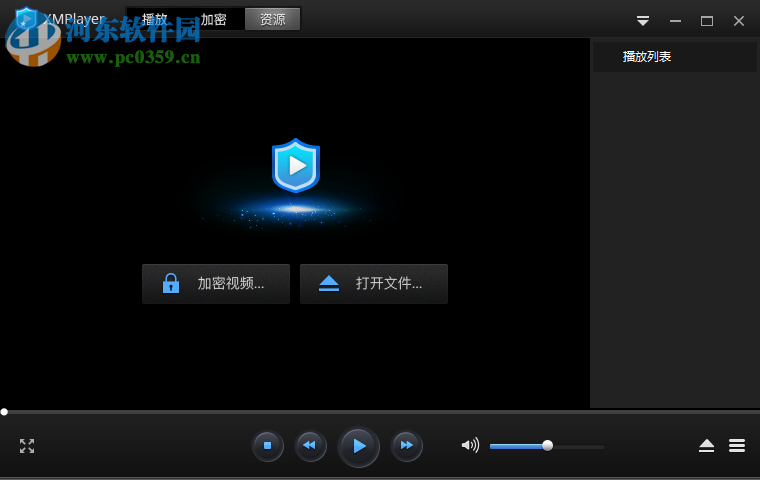This screenshot has width=760, height=480.
Task: Enter fullscreen mode via the expand icon
Action: click(x=27, y=446)
